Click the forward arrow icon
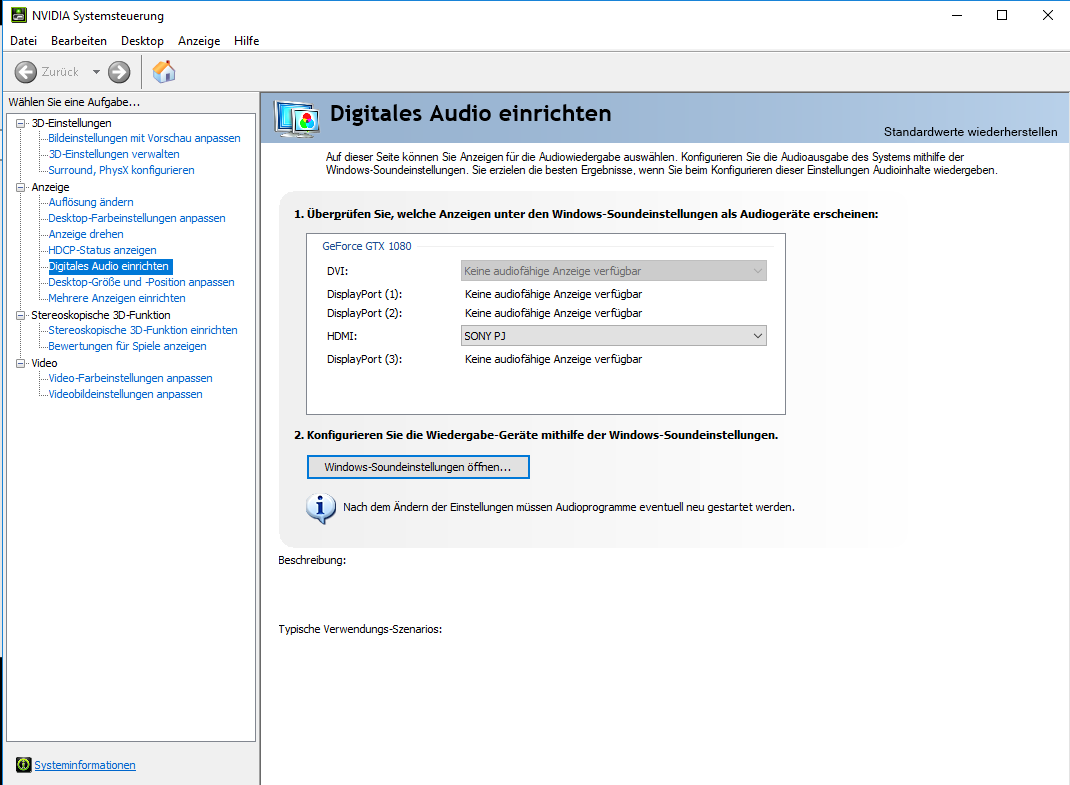1070x785 pixels. coord(119,72)
